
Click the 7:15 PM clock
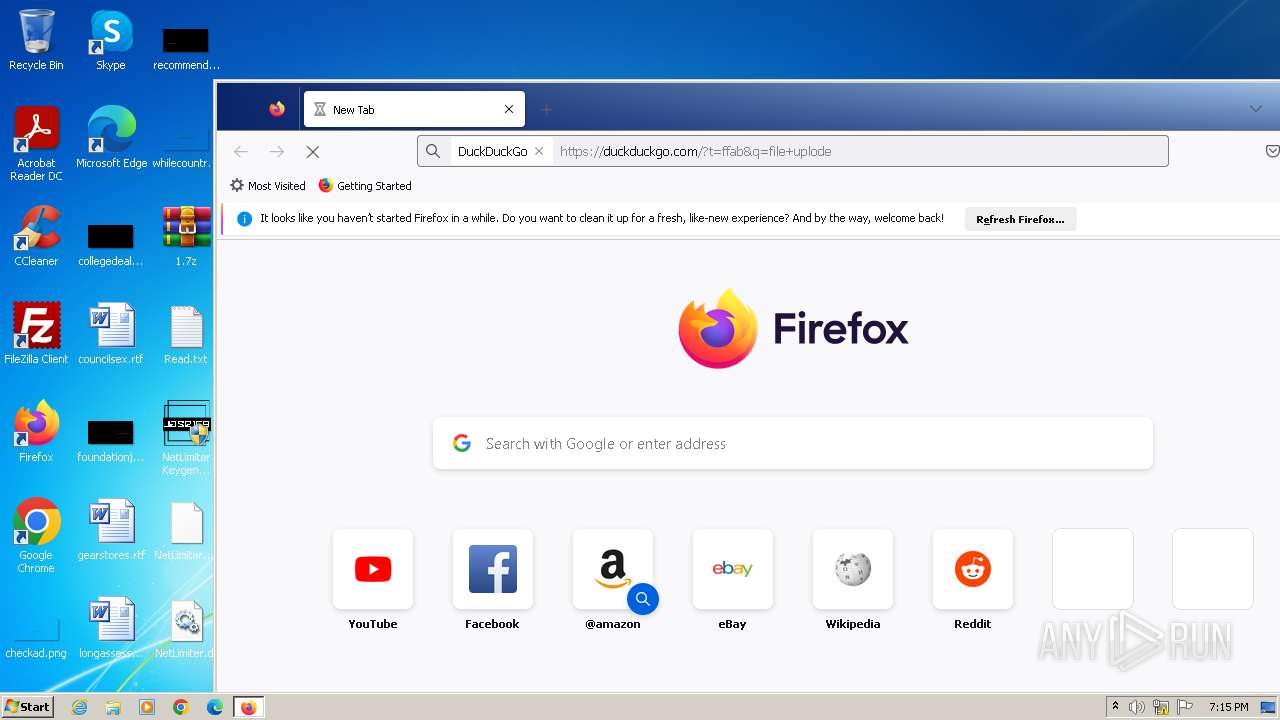(1228, 707)
